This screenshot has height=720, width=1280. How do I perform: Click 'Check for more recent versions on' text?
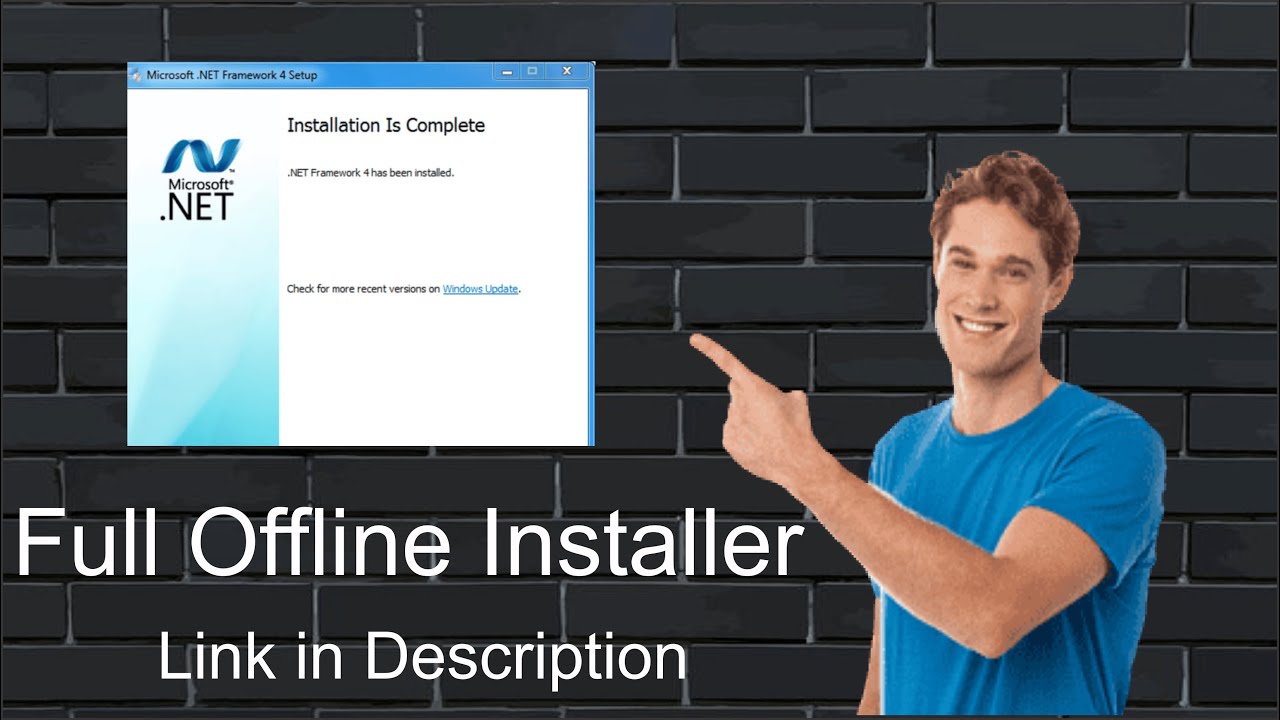click(363, 289)
